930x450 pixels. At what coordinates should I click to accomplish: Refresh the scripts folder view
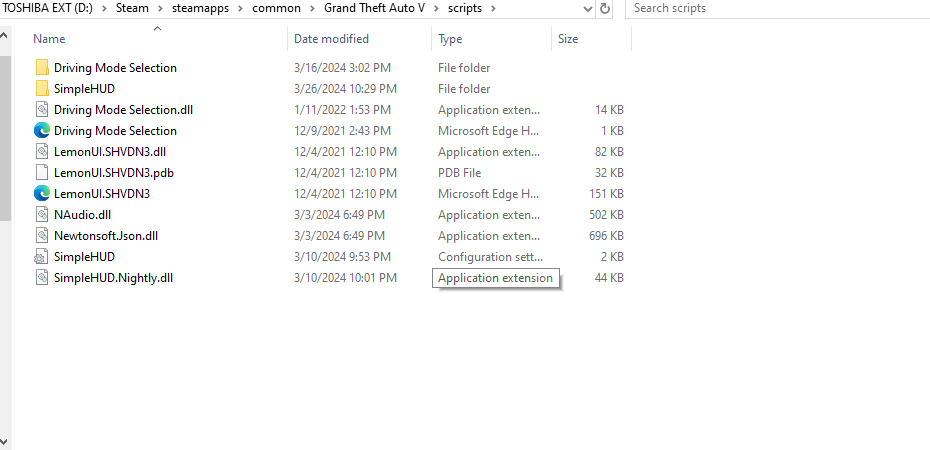(x=604, y=8)
